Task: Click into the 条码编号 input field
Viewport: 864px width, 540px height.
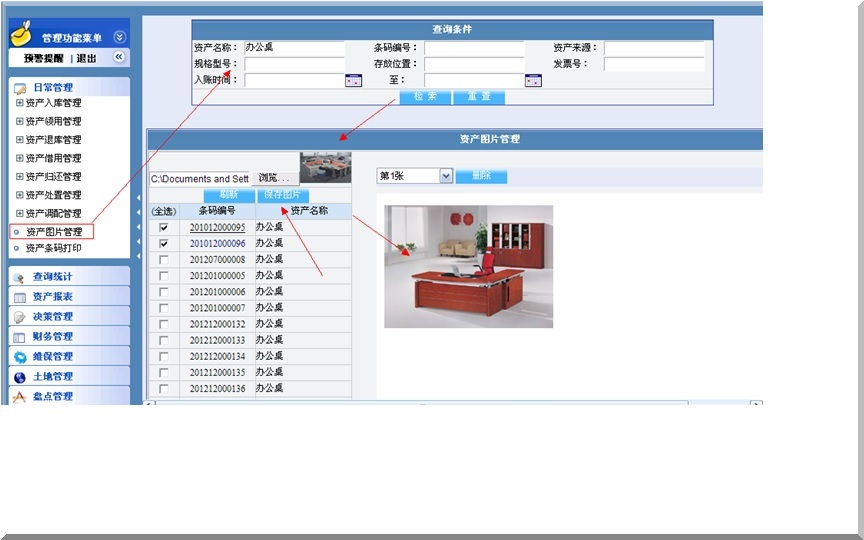Action: tap(474, 48)
